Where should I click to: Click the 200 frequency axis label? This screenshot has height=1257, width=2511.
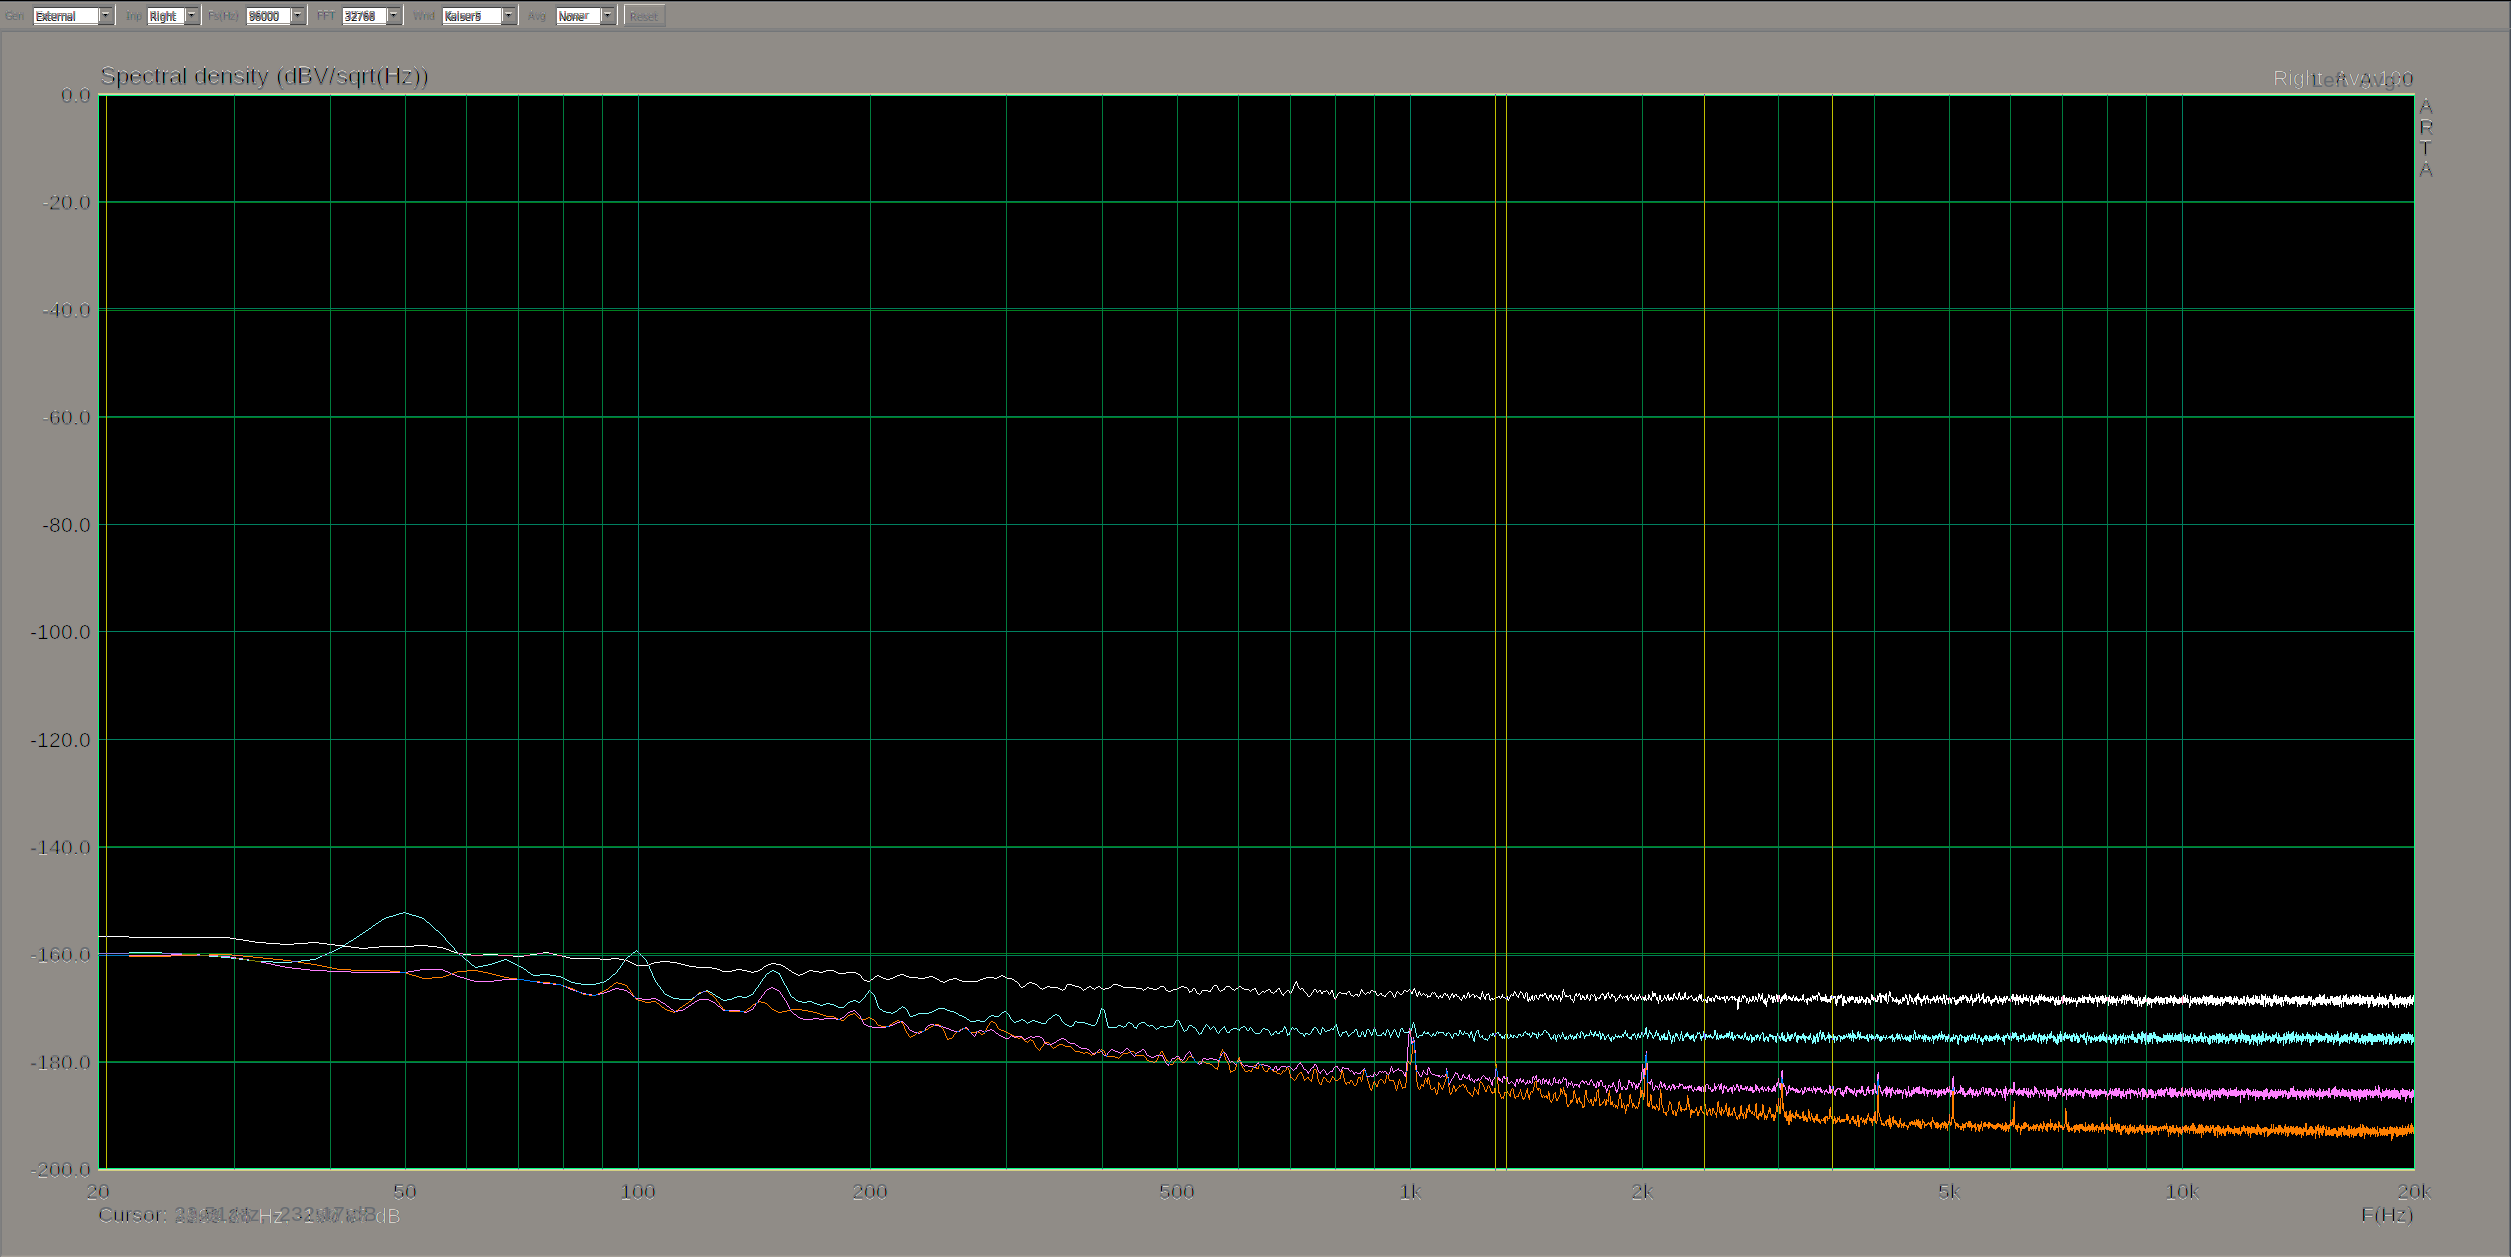coord(870,1191)
